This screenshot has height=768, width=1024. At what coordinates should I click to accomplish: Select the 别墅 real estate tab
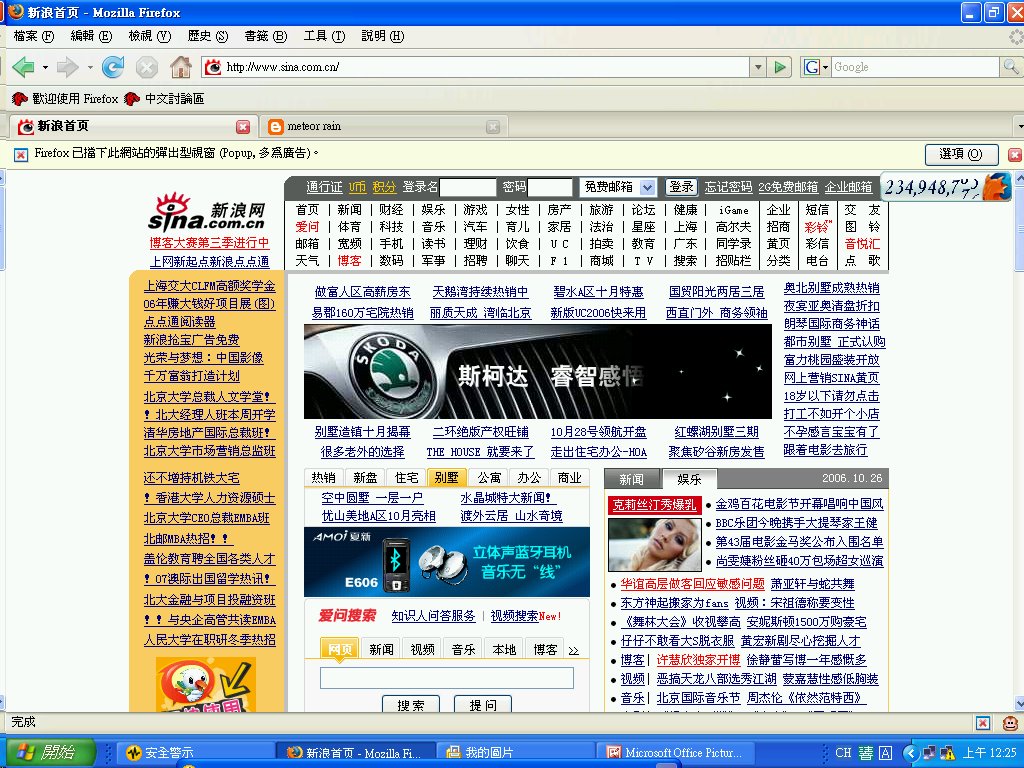(446, 477)
